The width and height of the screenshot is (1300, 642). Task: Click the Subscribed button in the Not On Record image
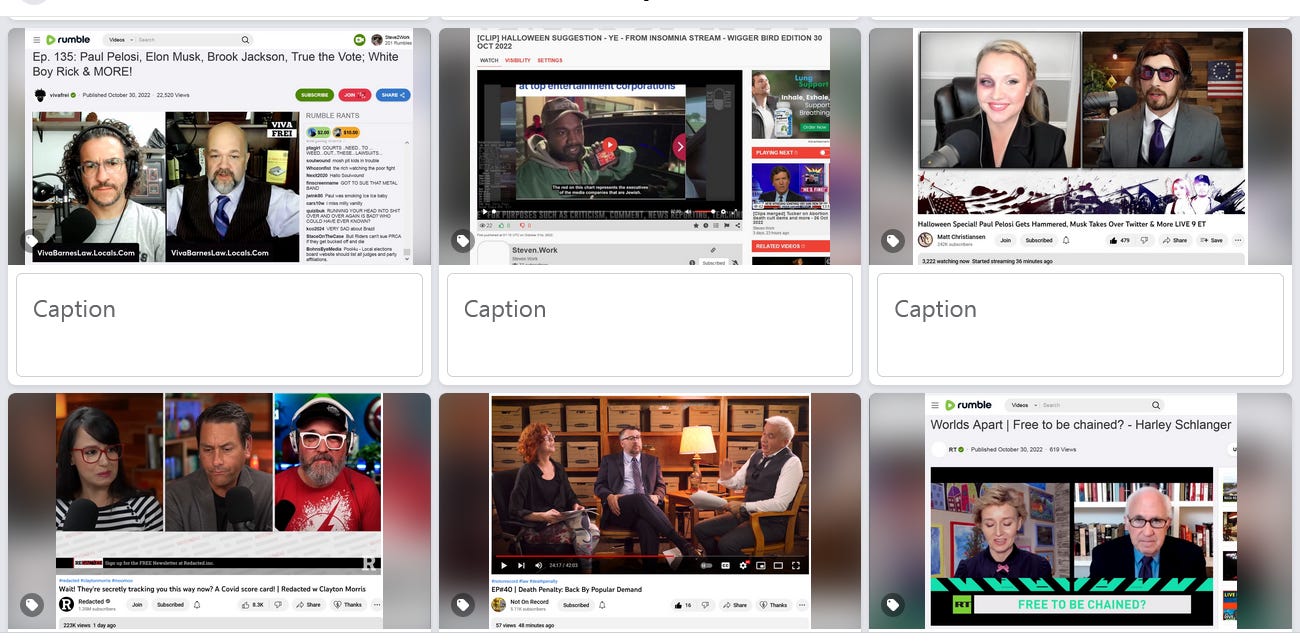[577, 604]
